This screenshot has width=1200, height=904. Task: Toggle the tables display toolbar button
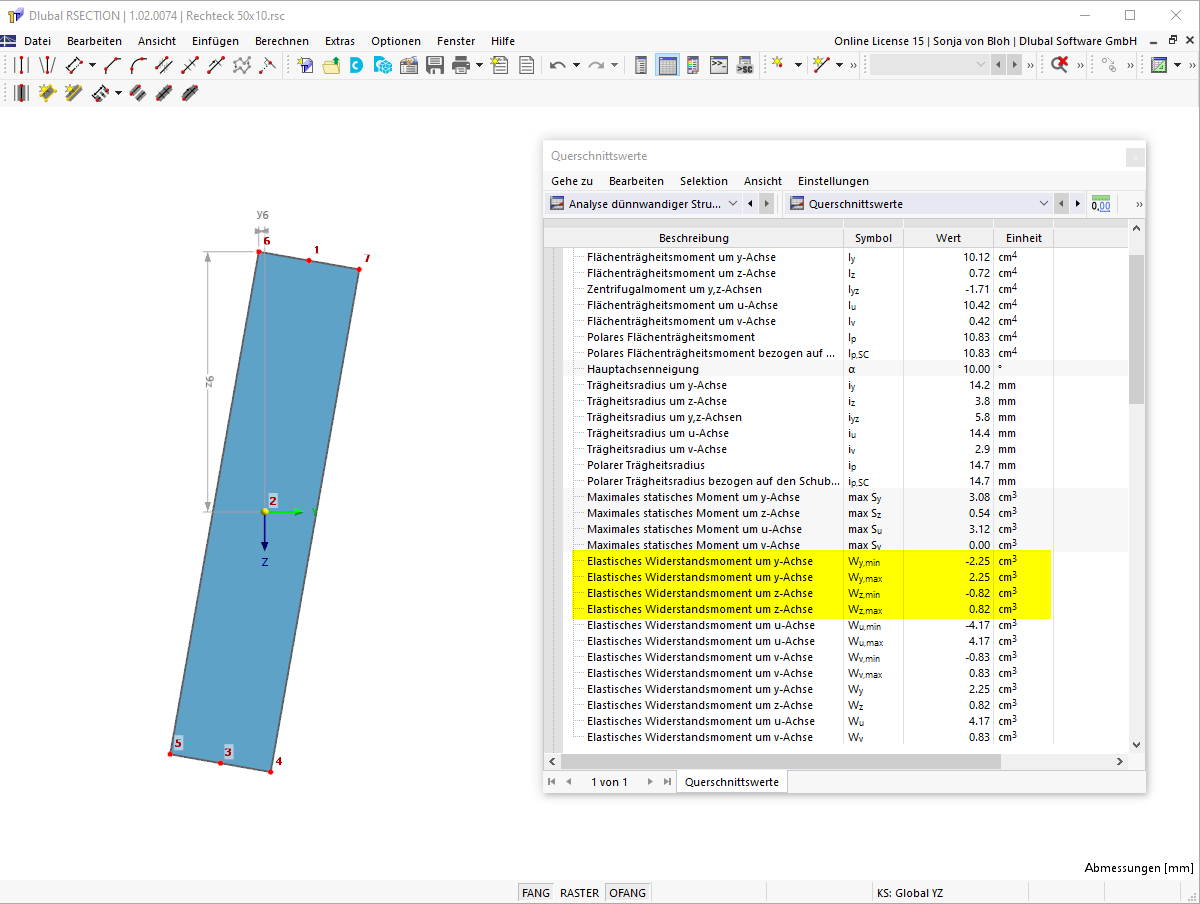click(x=667, y=65)
